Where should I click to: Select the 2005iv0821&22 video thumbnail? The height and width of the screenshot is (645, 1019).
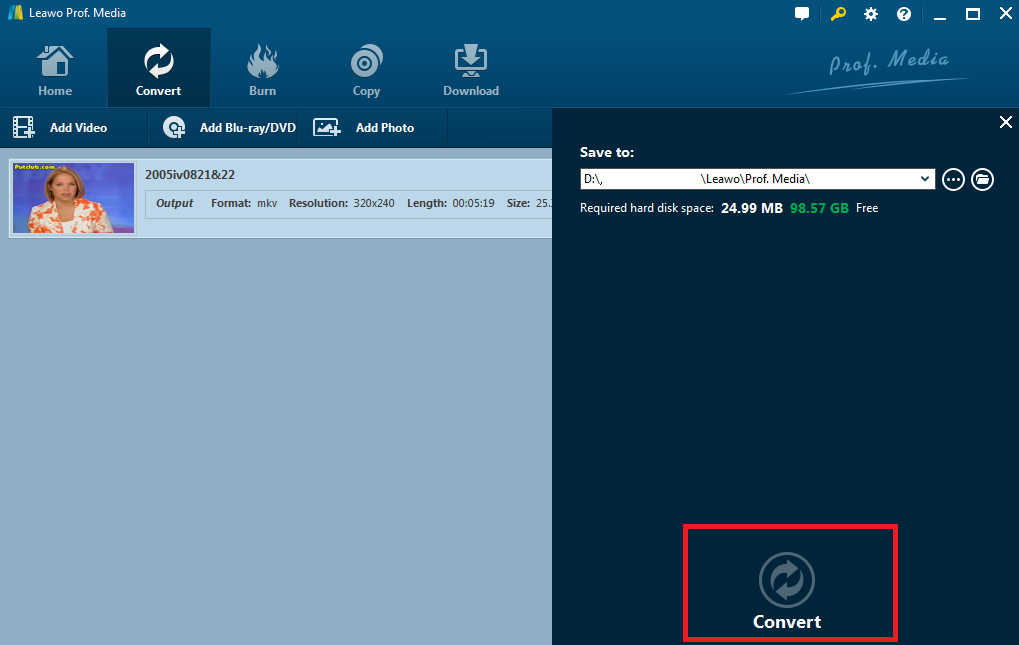coord(73,197)
